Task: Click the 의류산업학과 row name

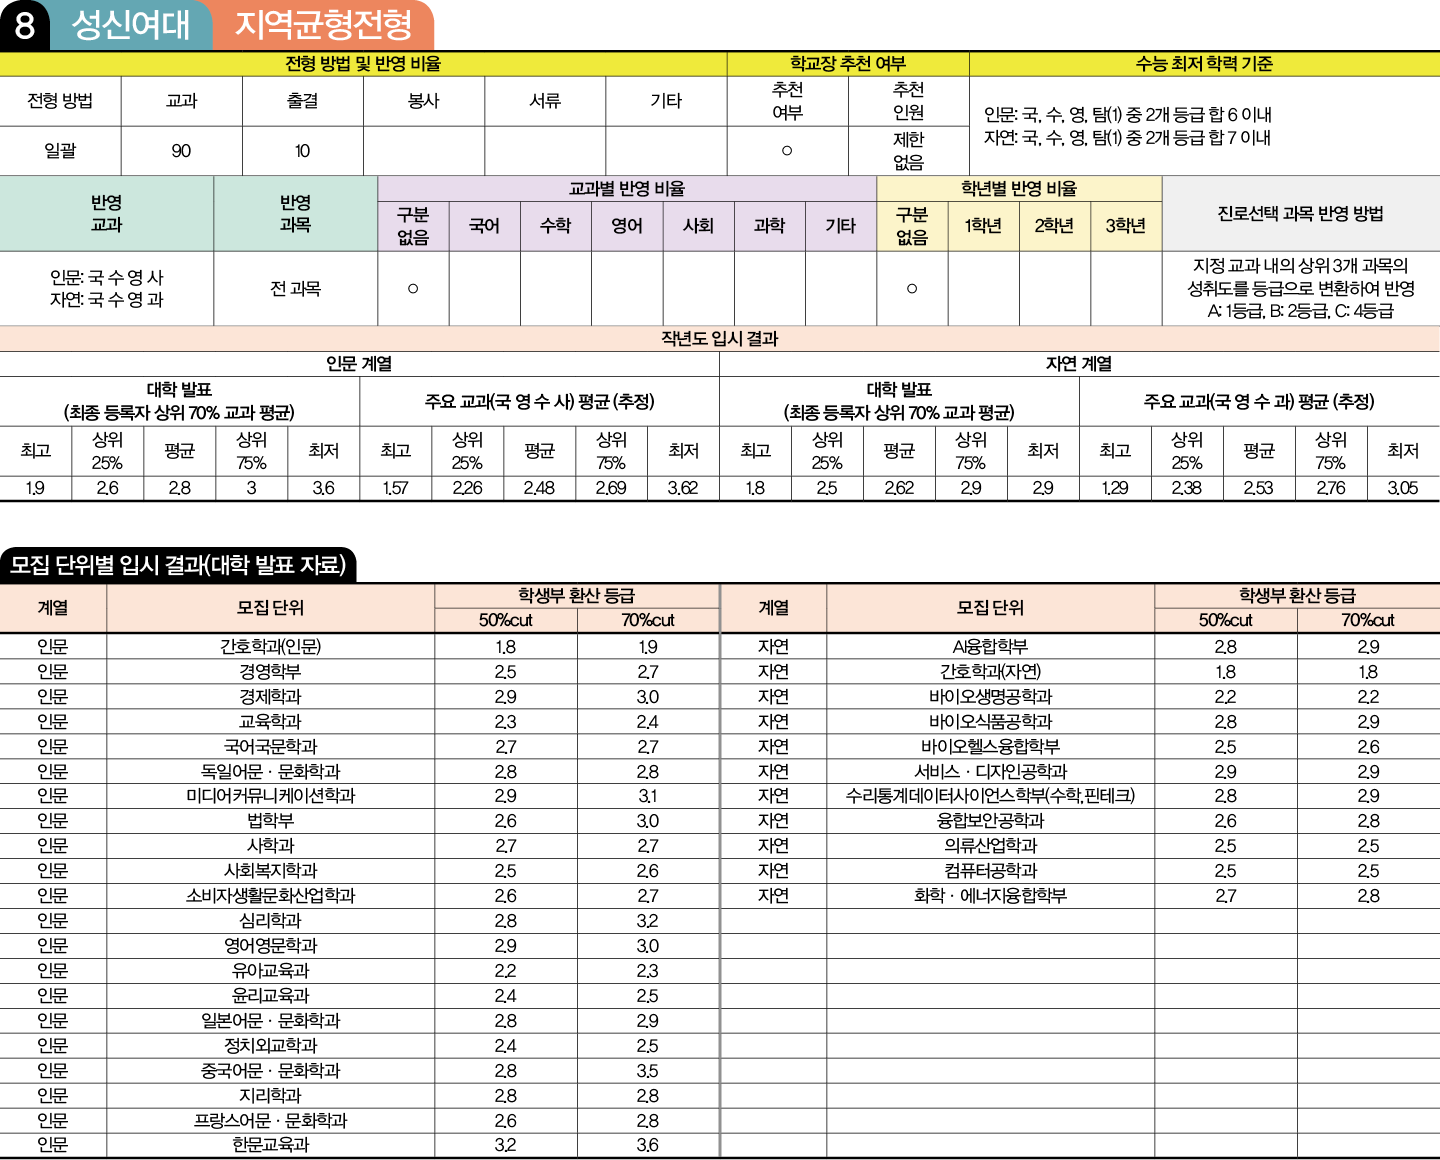Action: (x=990, y=846)
